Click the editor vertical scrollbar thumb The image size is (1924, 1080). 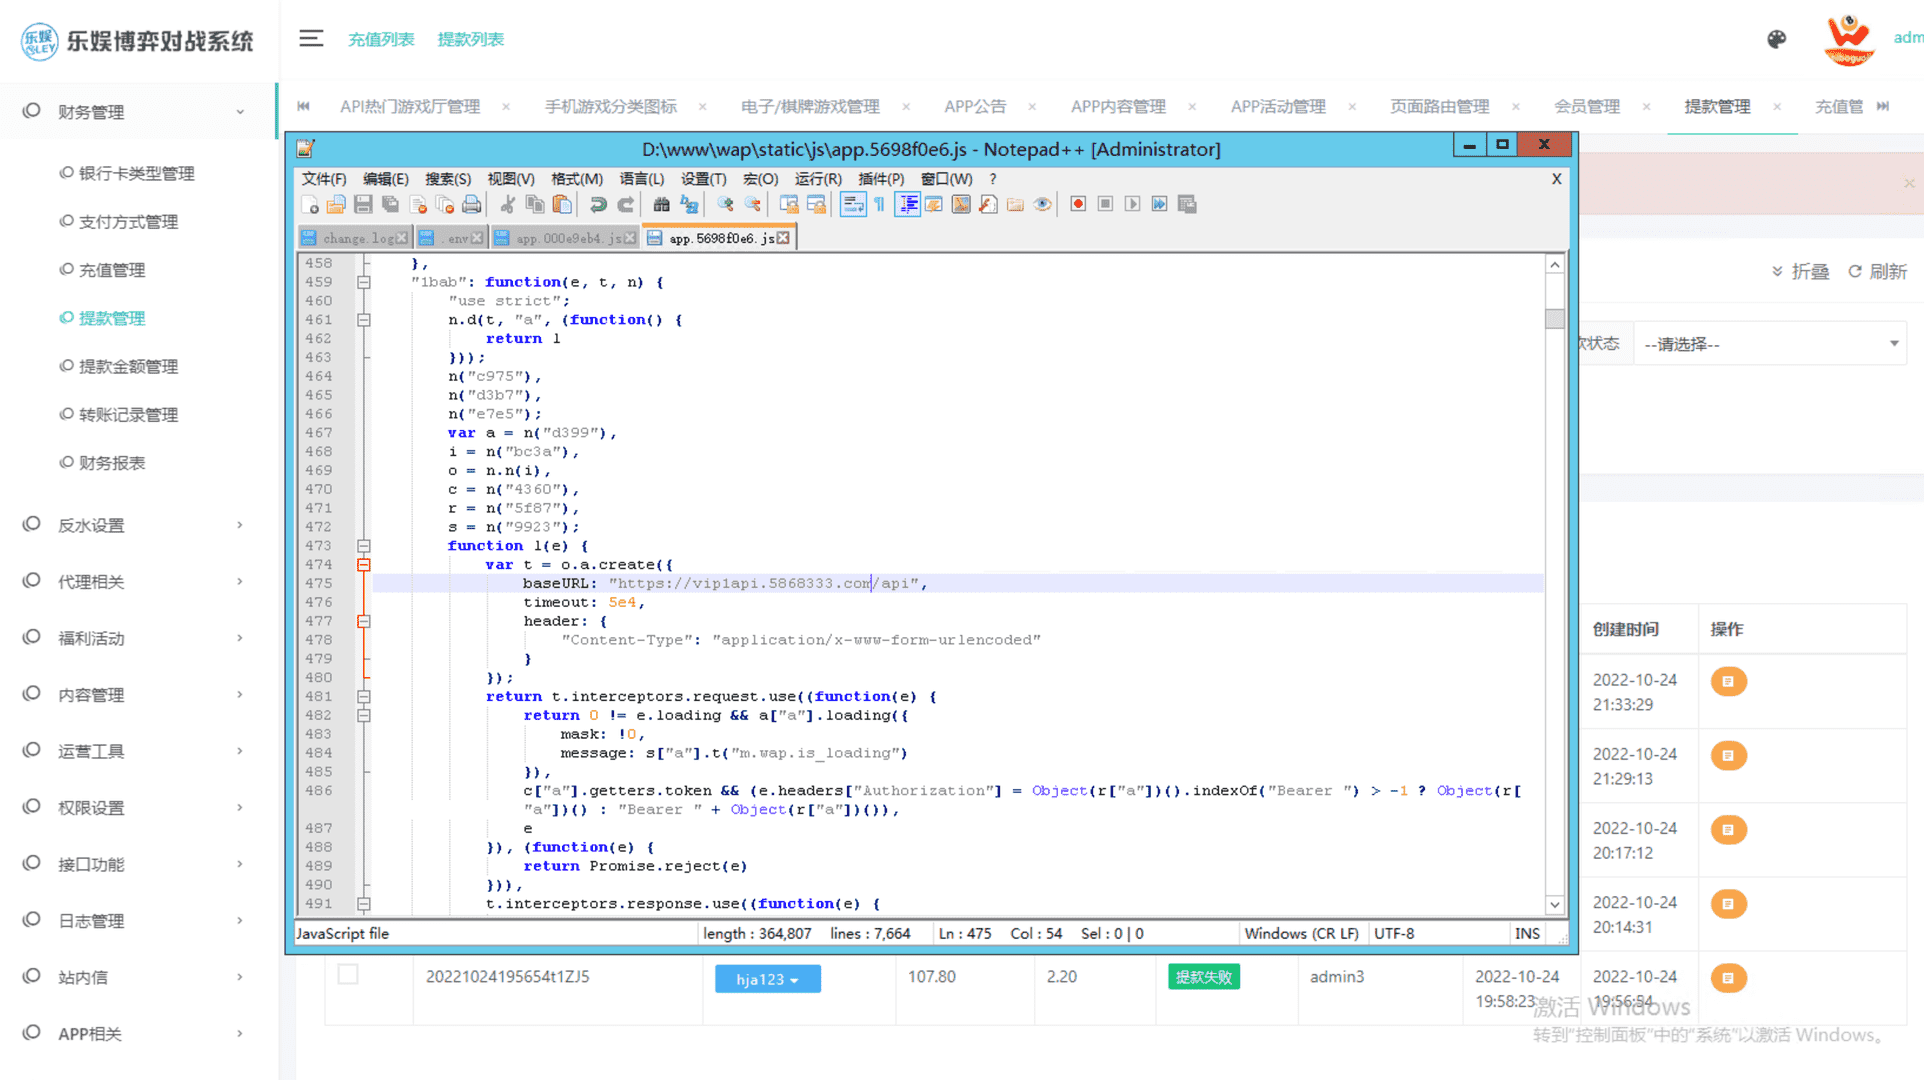1554,318
